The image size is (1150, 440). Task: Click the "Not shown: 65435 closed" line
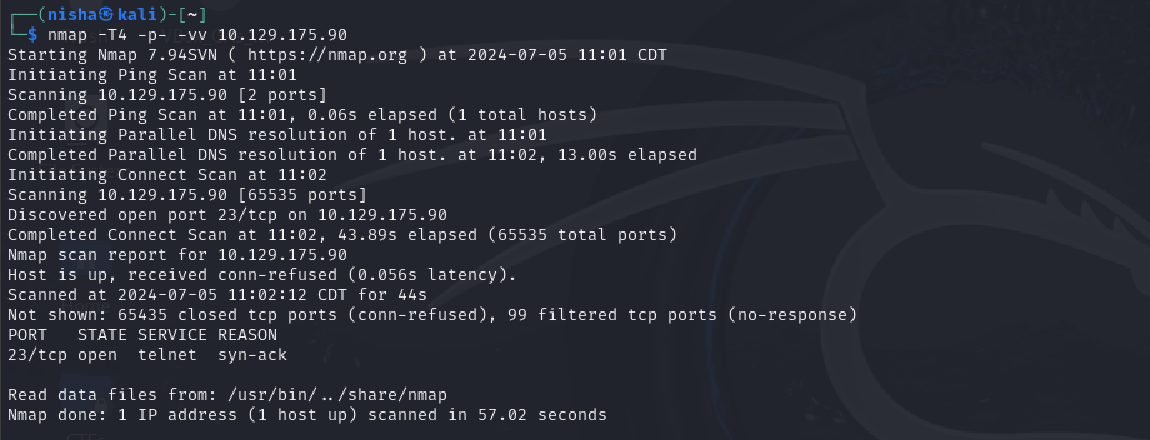432,314
